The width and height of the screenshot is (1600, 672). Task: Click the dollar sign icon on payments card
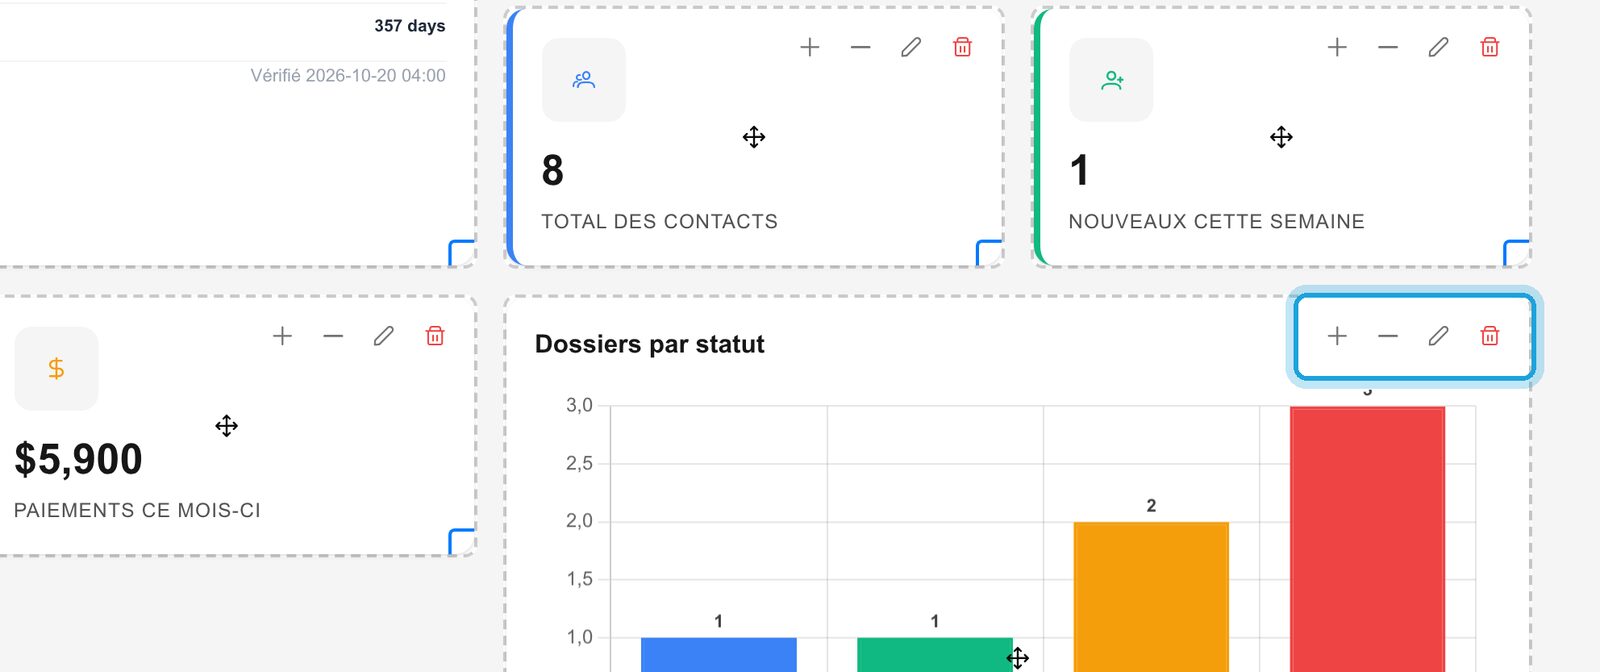[57, 369]
